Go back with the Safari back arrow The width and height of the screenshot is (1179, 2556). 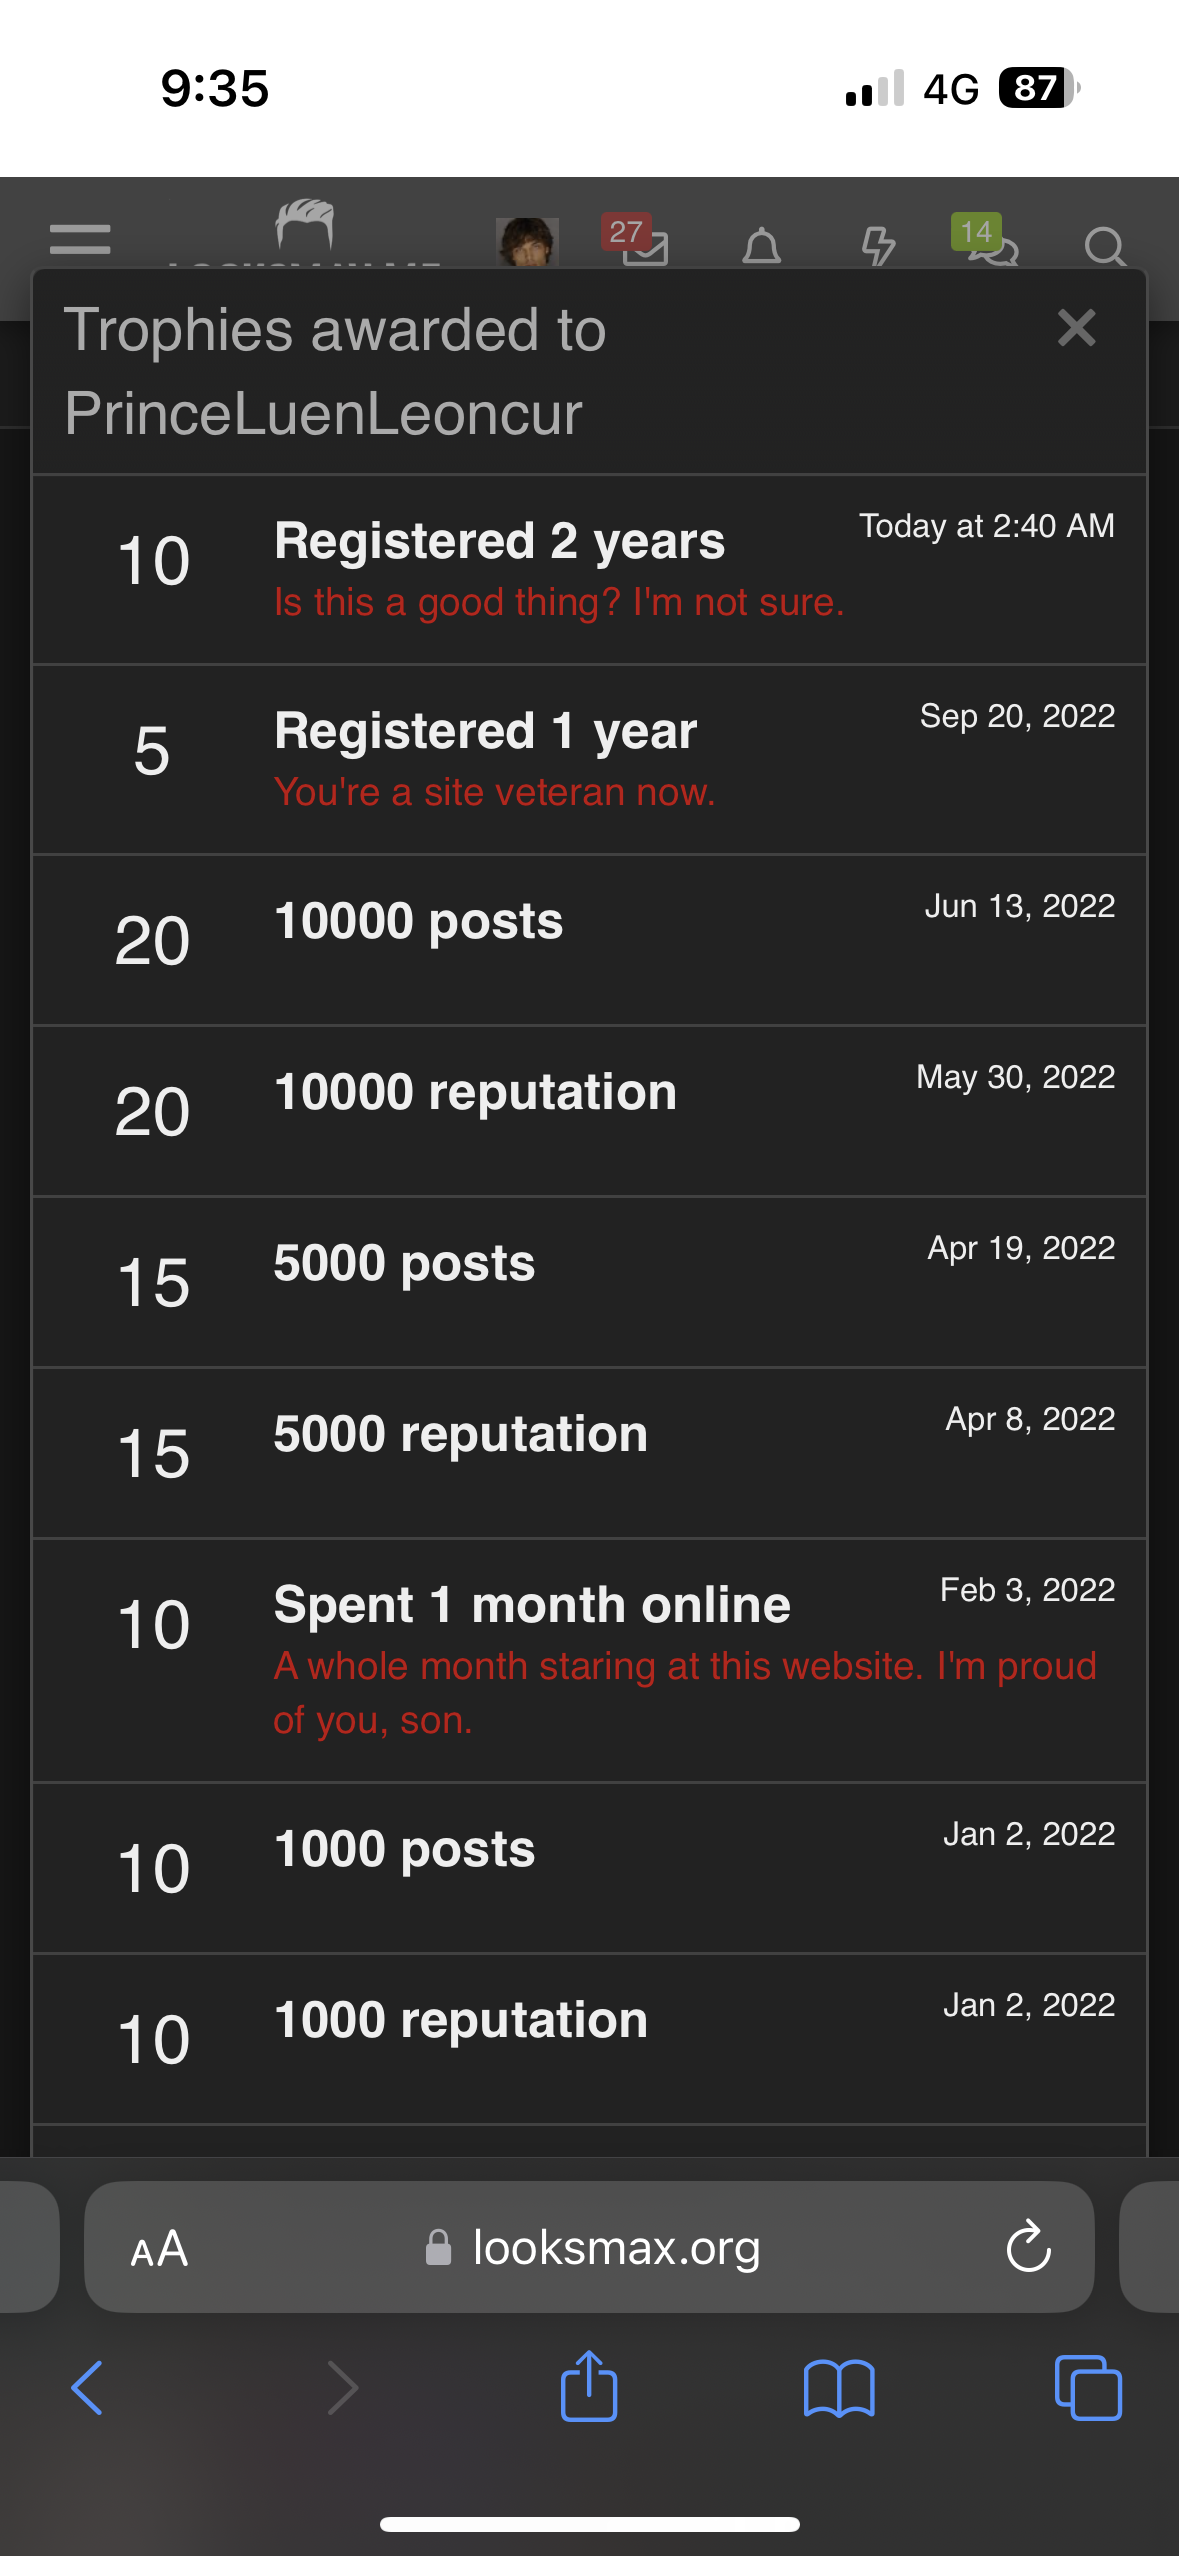coord(87,2388)
